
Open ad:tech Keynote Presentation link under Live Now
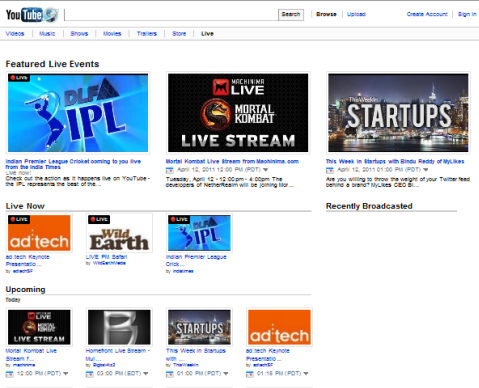[x=27, y=260]
